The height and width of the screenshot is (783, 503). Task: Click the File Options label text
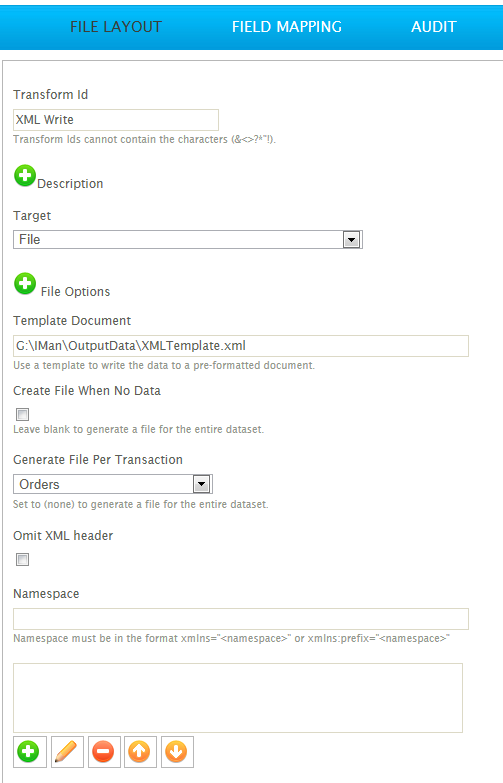click(x=75, y=292)
